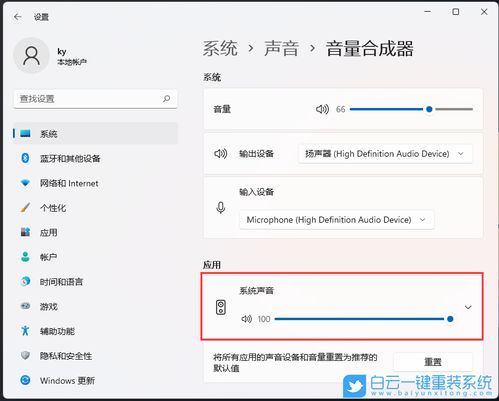Image resolution: width=499 pixels, height=401 pixels.
Task: Open the Microphone input device dropdown
Action: (x=336, y=220)
